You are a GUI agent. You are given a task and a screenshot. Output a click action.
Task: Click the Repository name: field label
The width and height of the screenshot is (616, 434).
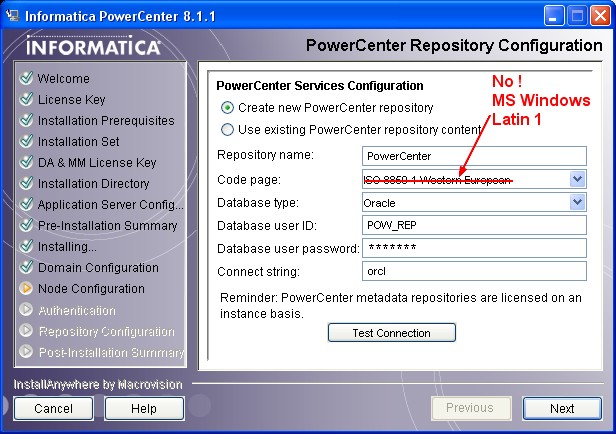tap(266, 155)
